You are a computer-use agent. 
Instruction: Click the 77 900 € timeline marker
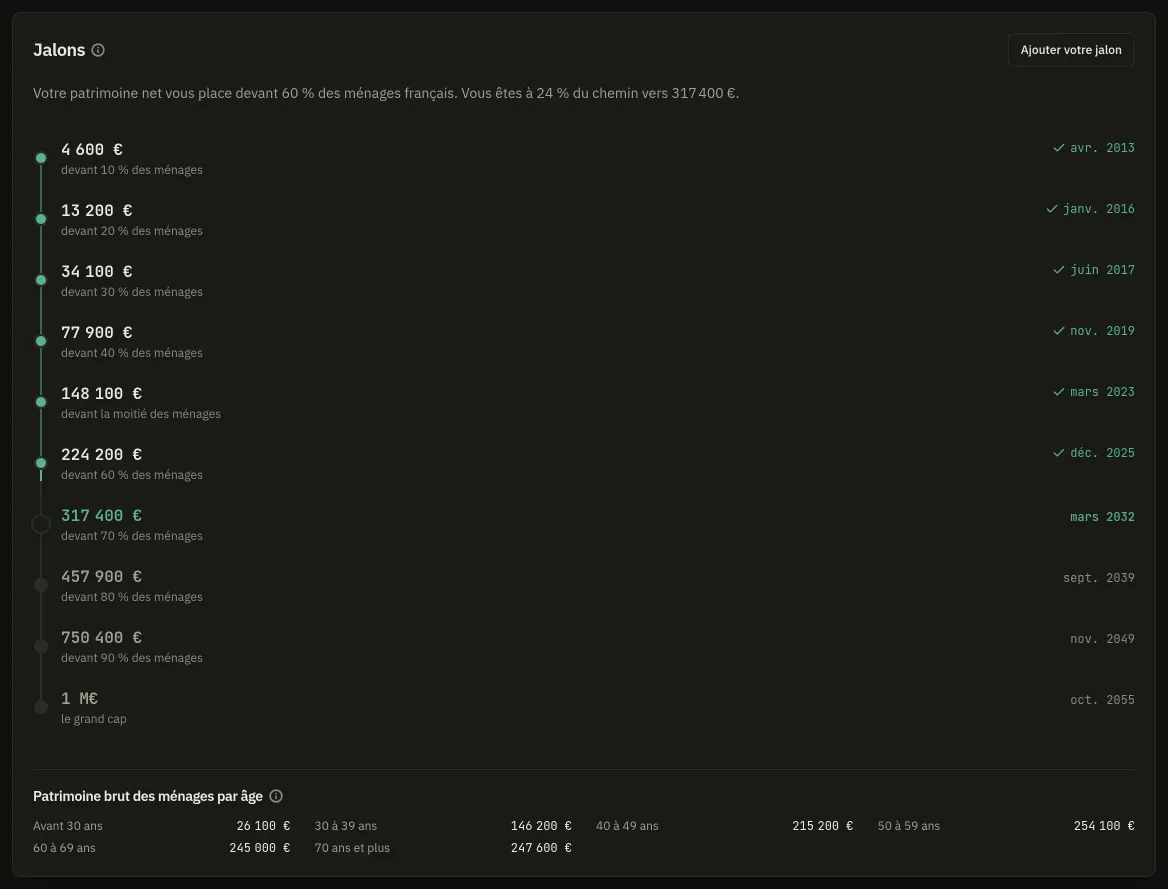(x=41, y=341)
